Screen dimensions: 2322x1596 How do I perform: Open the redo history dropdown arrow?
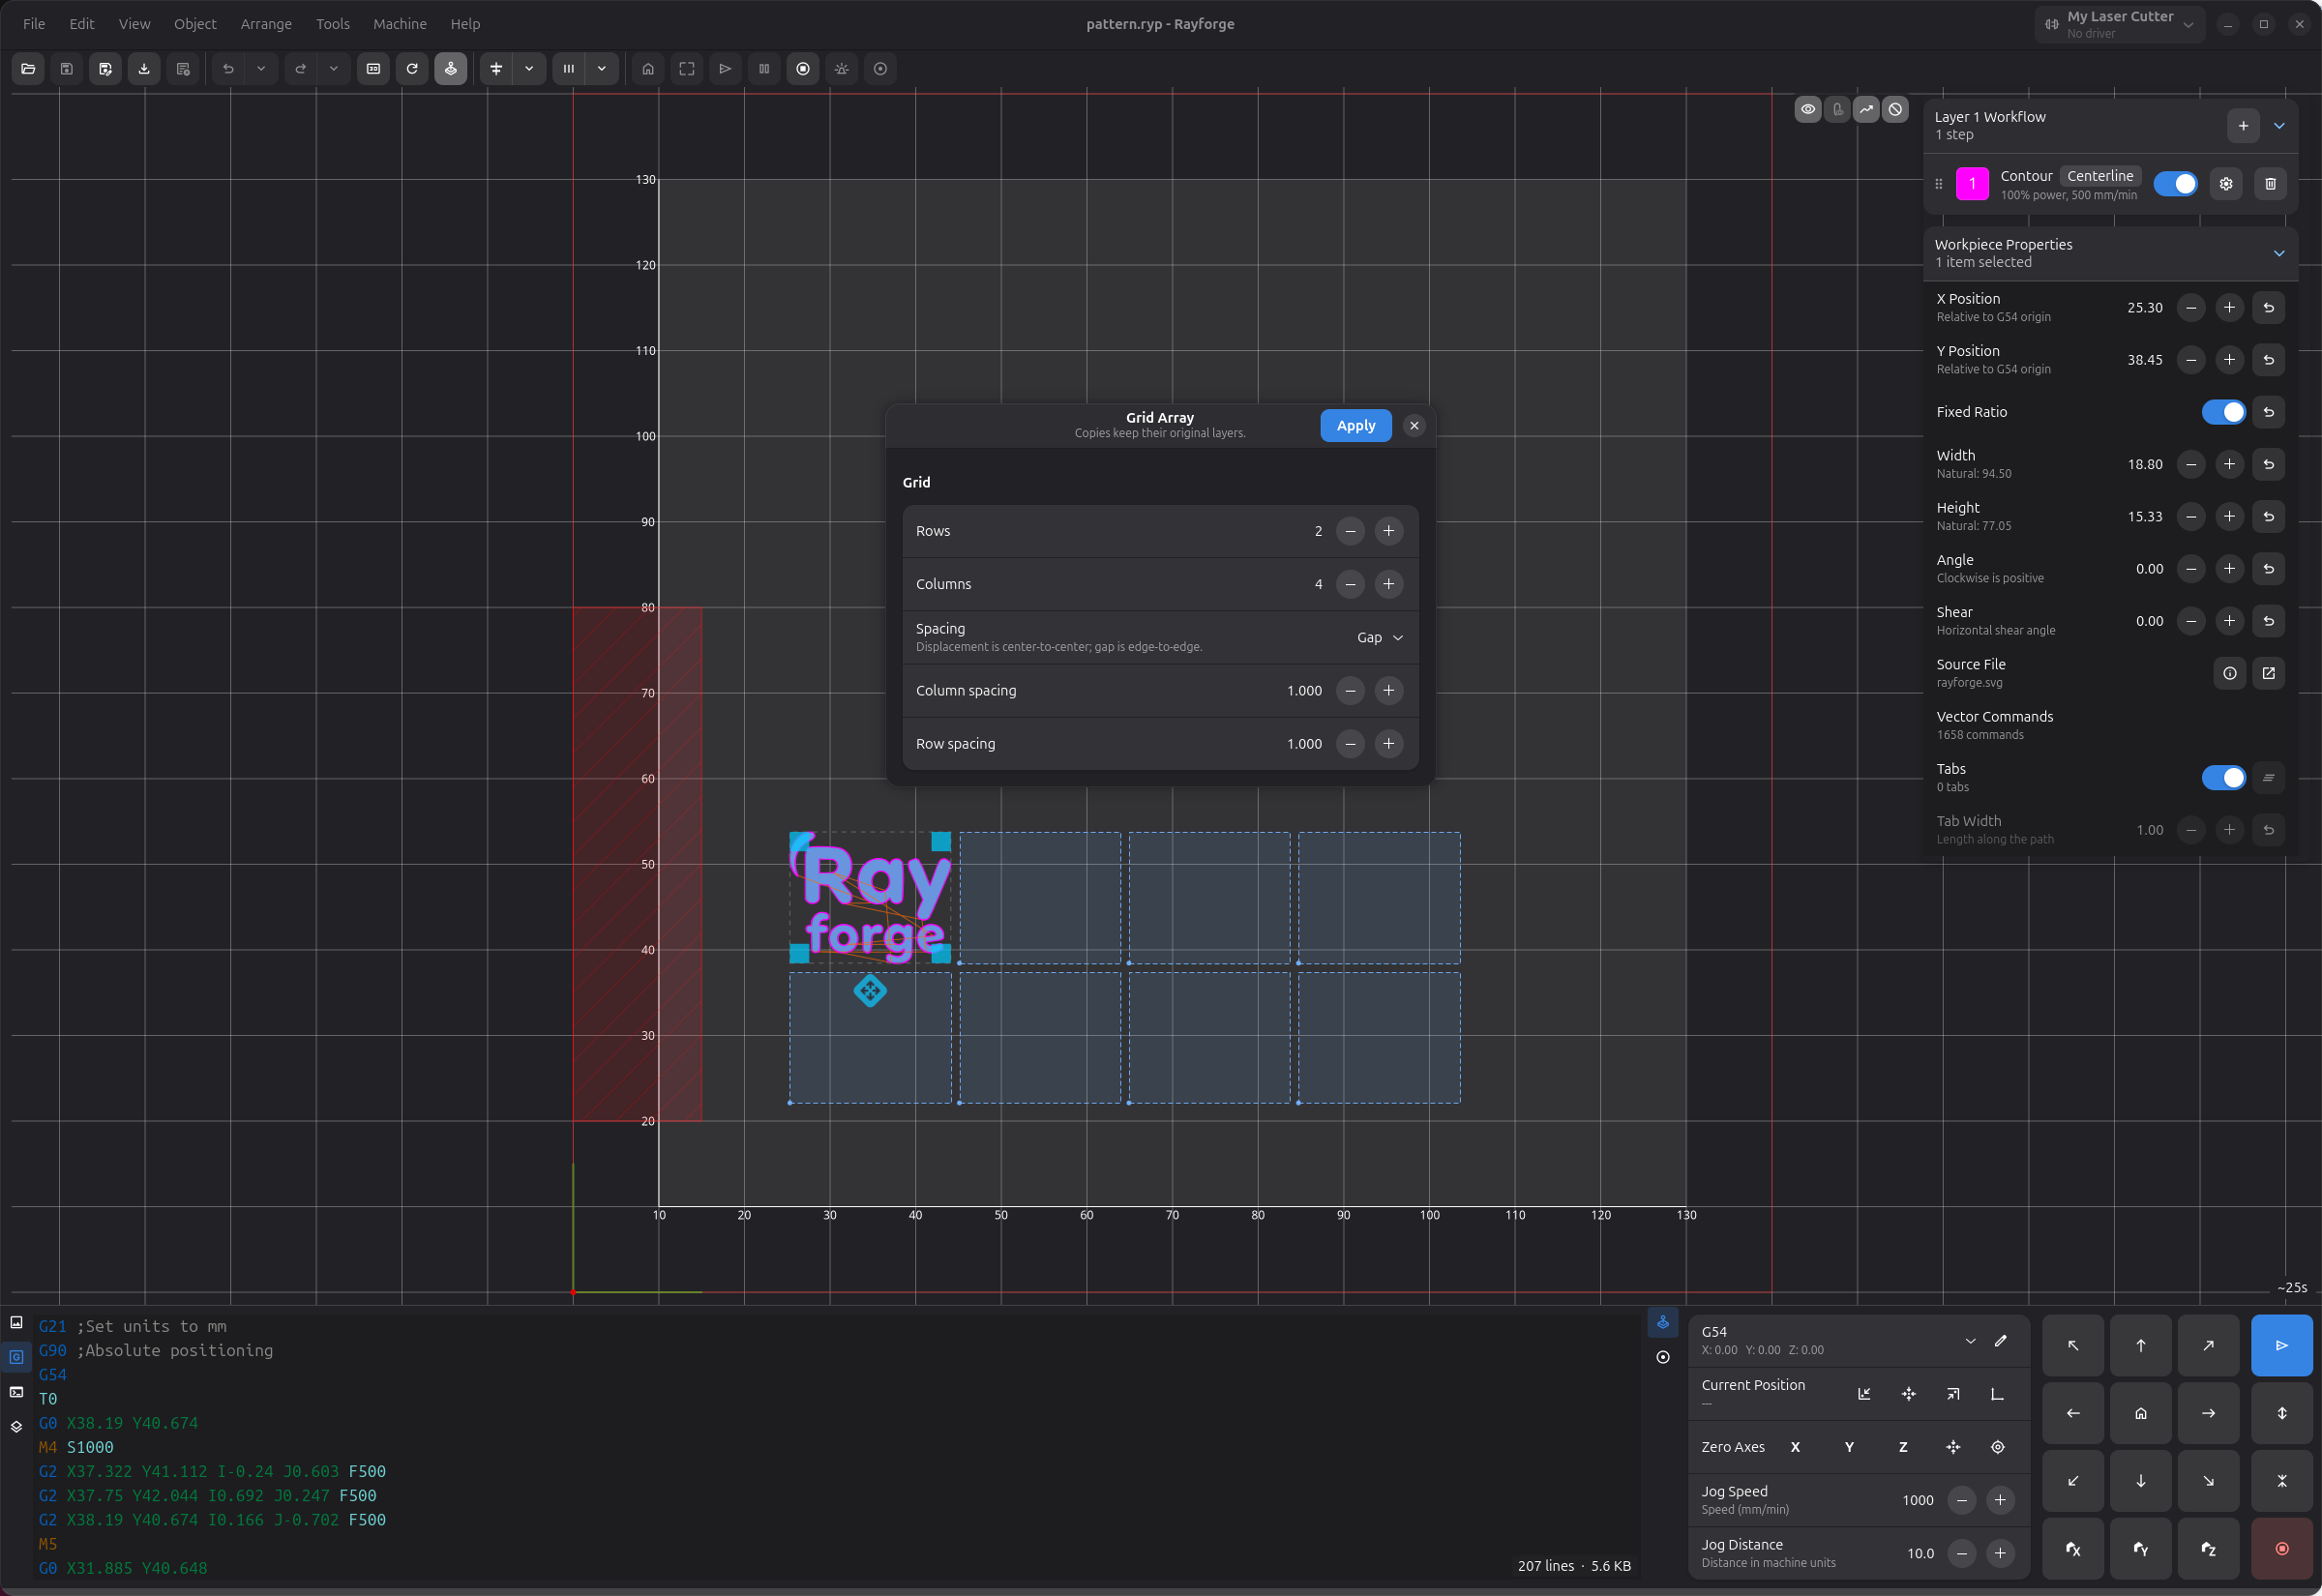click(334, 69)
